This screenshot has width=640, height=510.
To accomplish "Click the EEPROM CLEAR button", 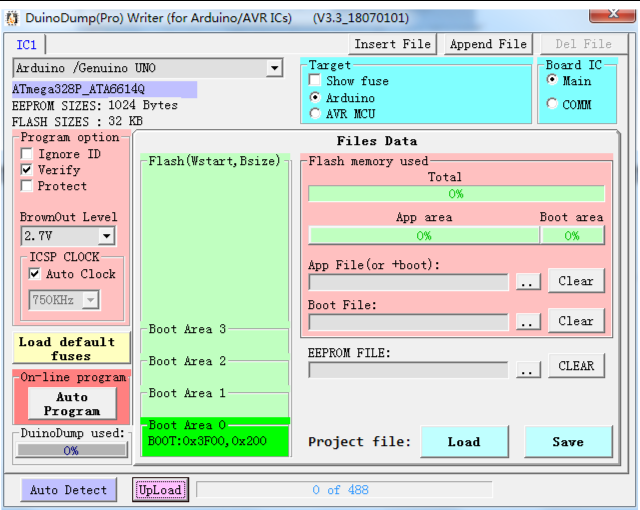I will coord(576,366).
